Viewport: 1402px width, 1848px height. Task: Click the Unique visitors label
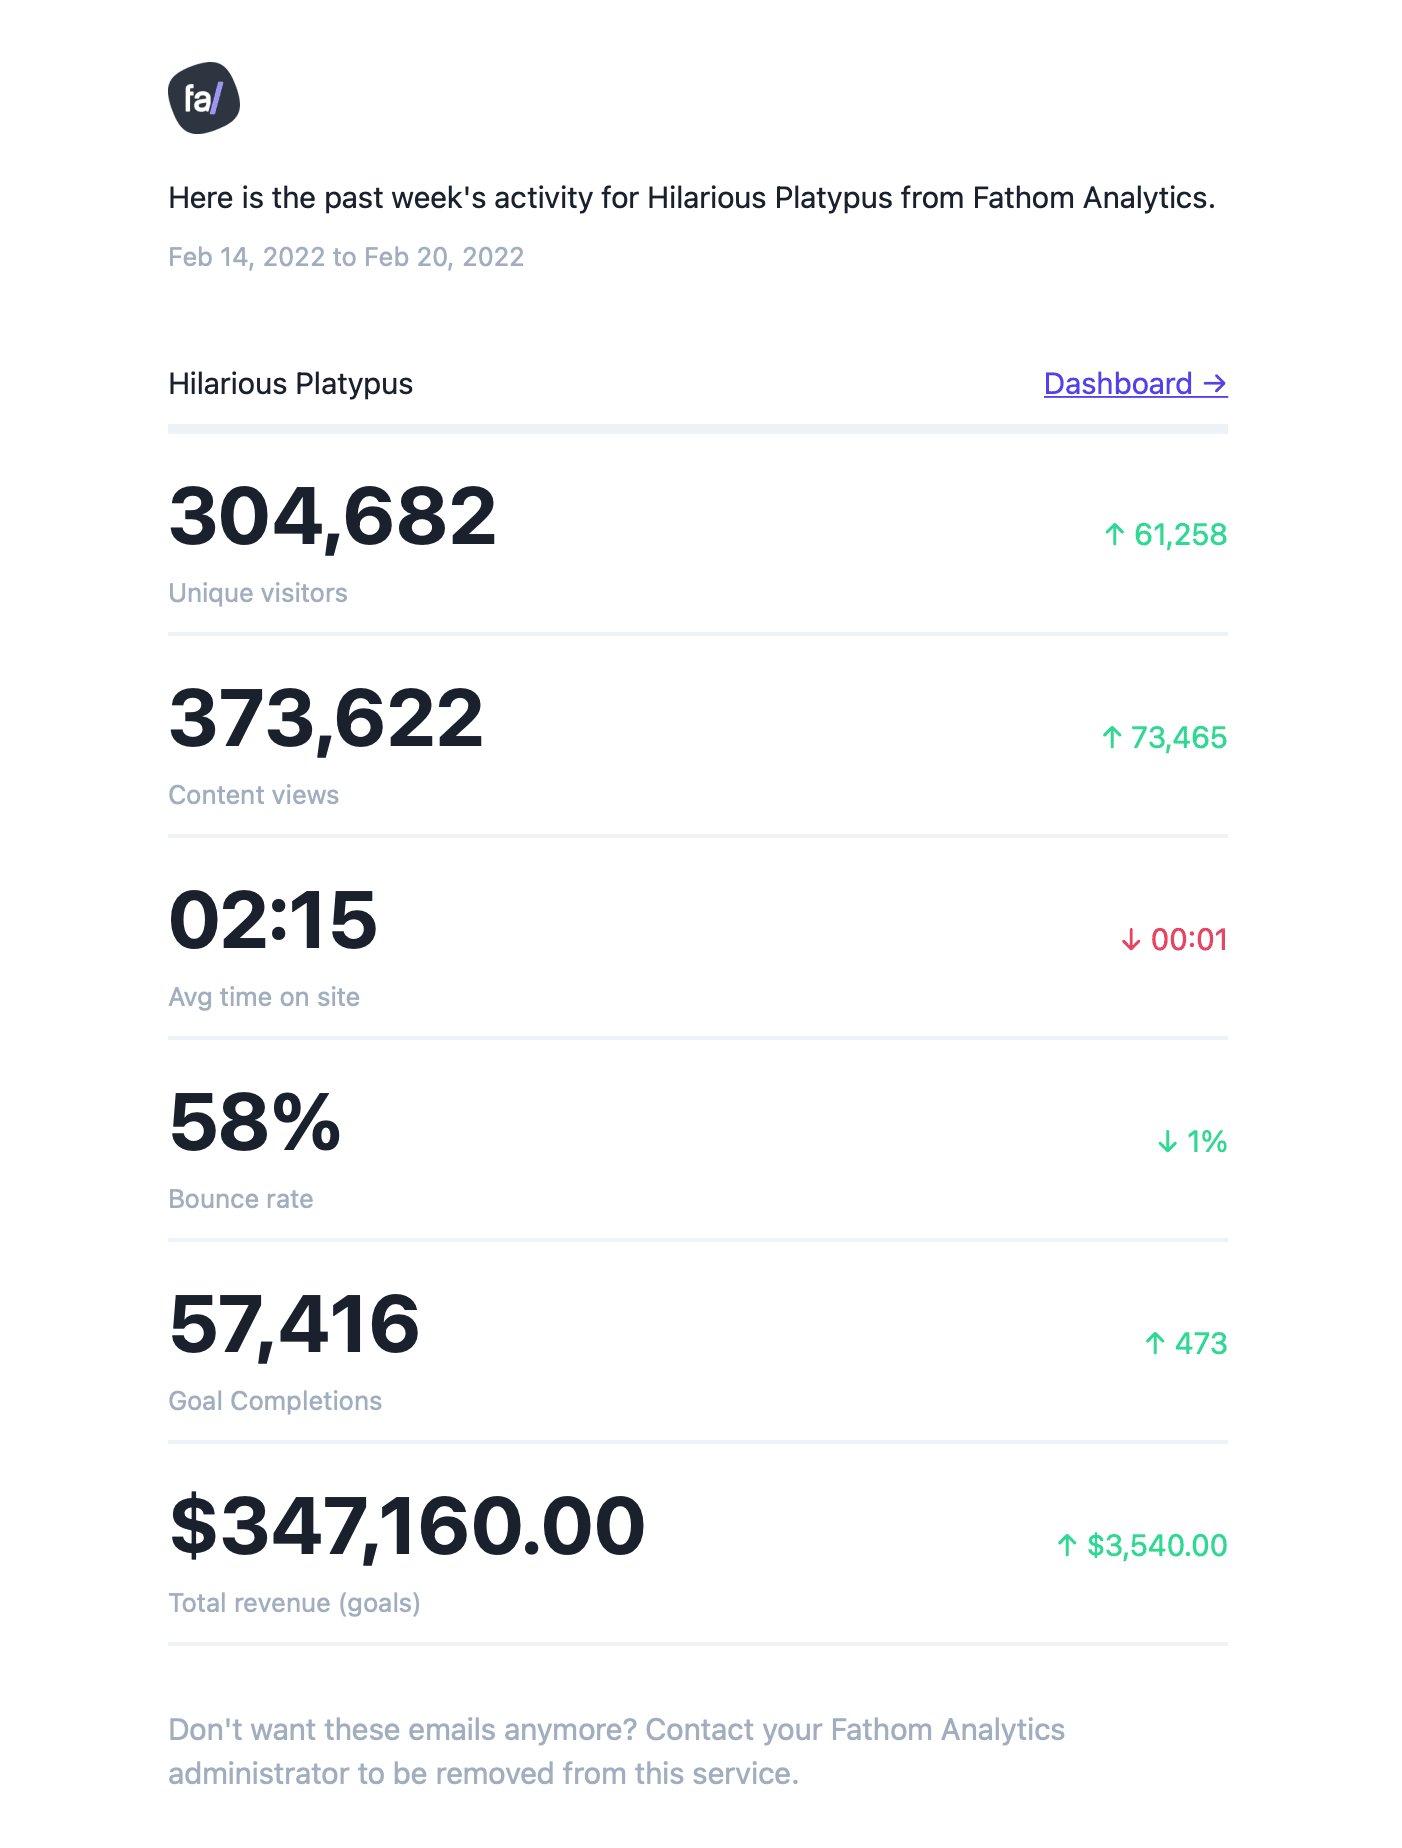[x=258, y=593]
